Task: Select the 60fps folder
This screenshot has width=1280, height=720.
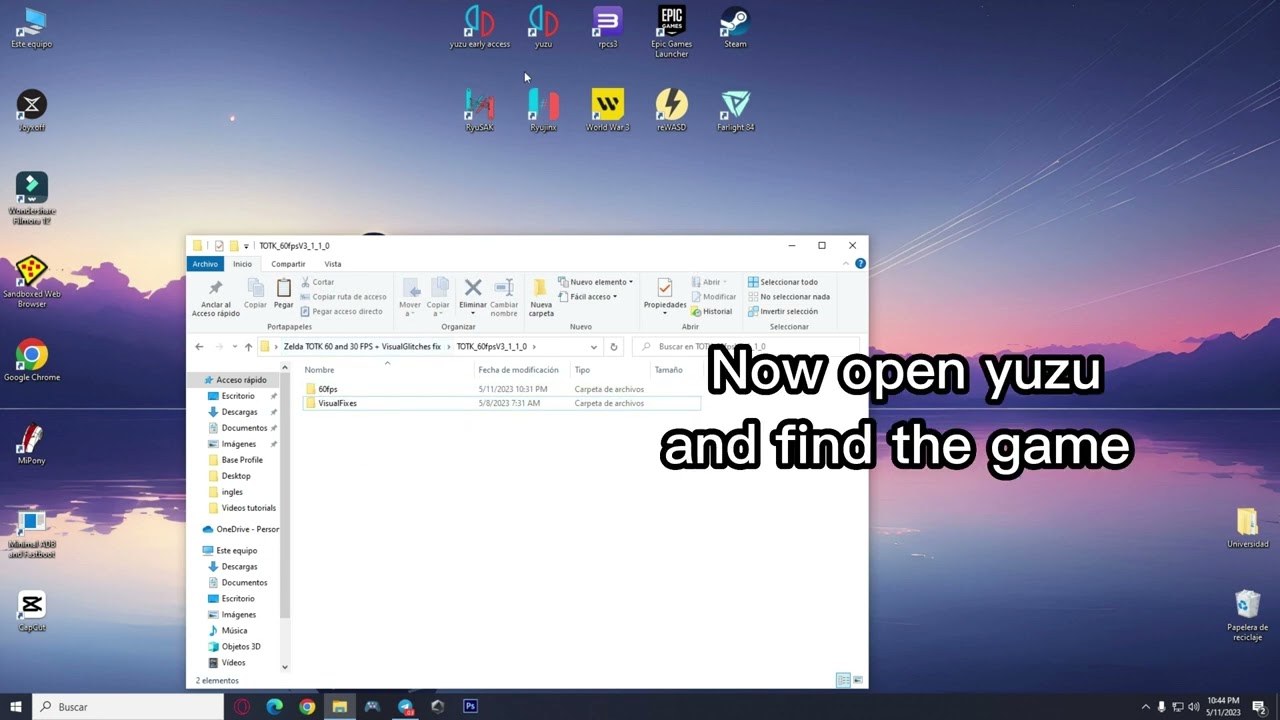Action: pos(501,389)
